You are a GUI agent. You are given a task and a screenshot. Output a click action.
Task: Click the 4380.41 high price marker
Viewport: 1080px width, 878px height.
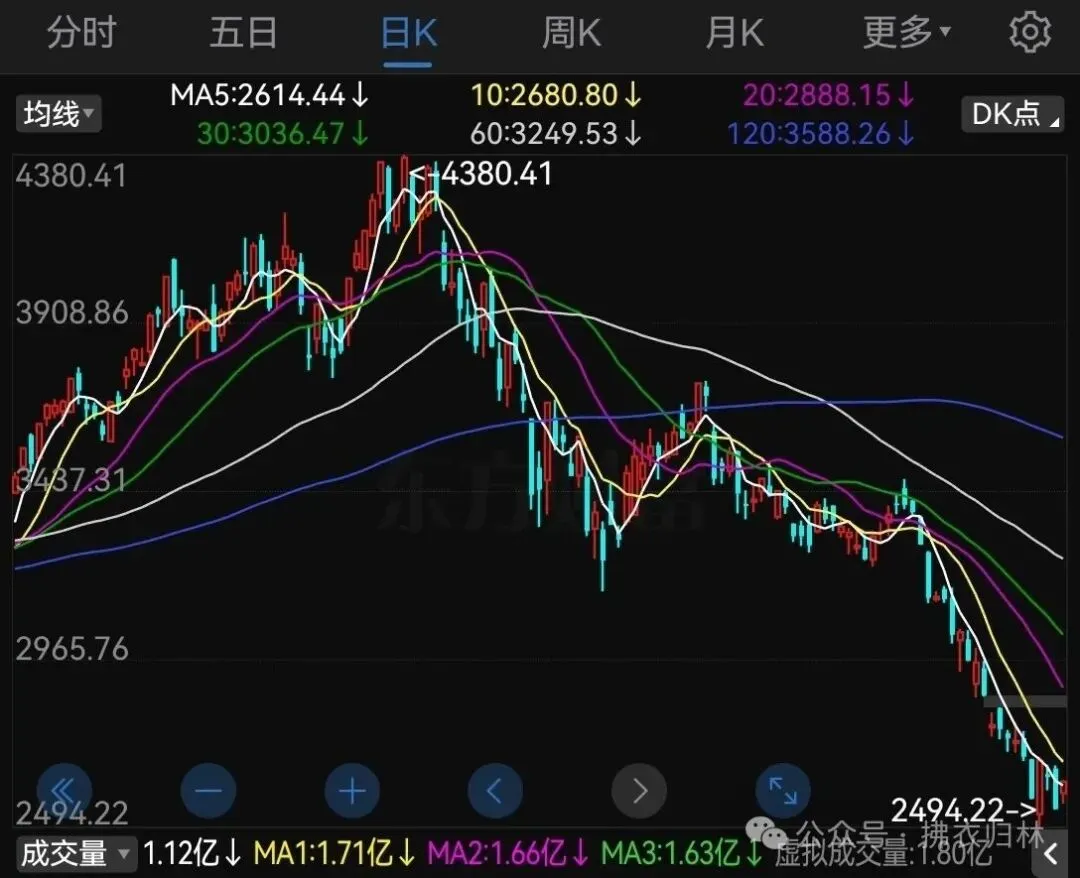481,174
